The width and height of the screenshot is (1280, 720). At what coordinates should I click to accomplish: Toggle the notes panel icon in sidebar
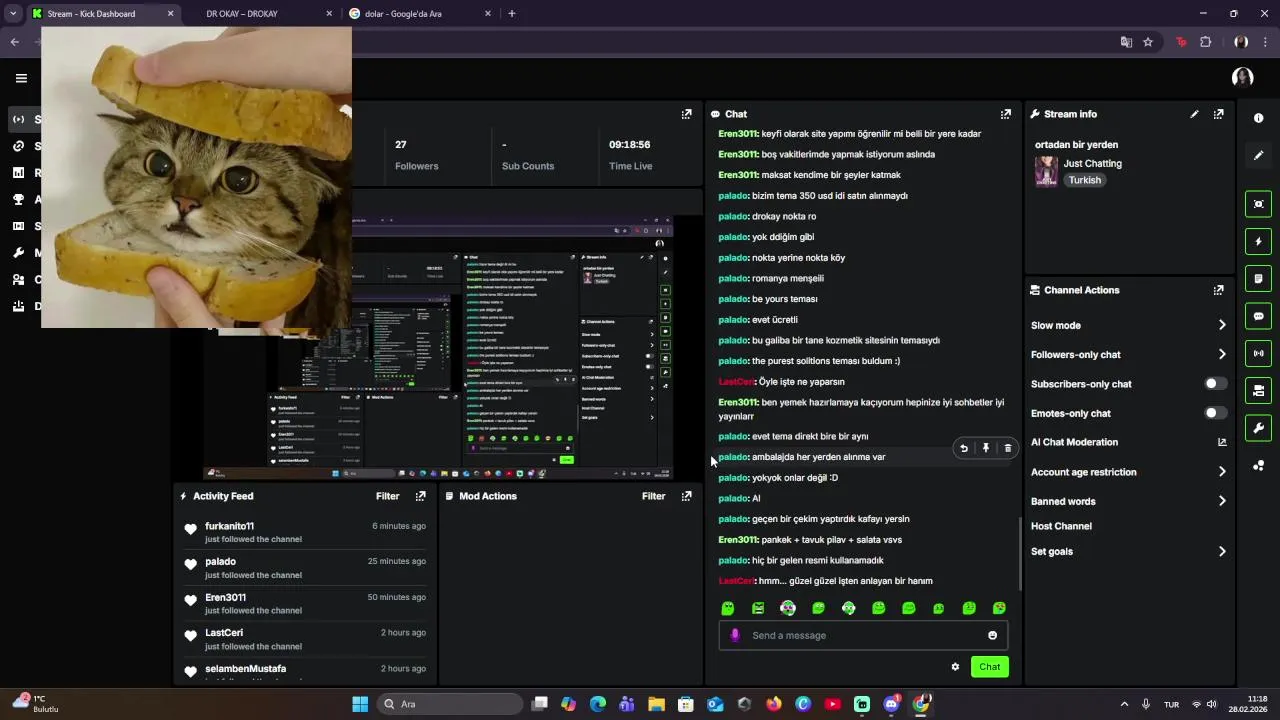1258,278
